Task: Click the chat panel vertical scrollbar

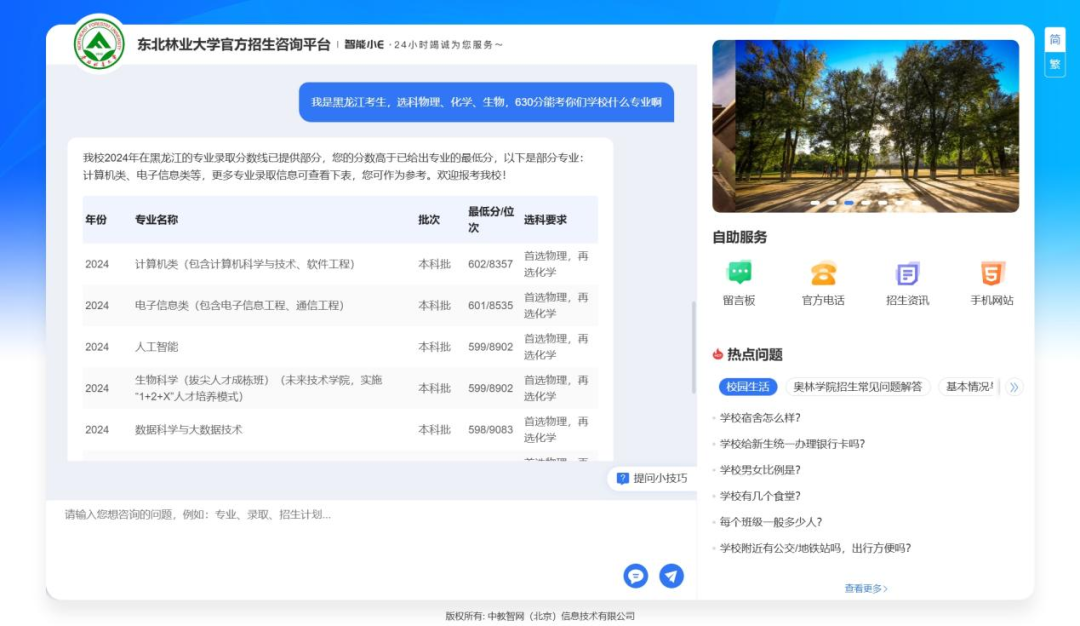Action: (693, 347)
